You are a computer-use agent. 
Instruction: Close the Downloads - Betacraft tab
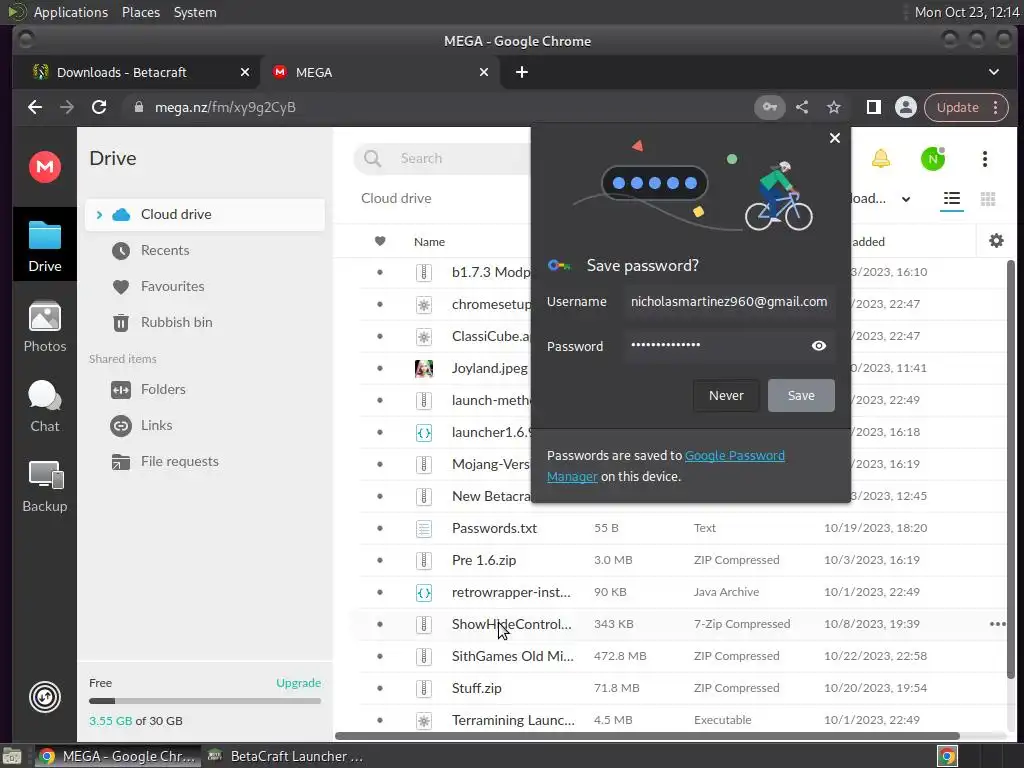point(244,72)
